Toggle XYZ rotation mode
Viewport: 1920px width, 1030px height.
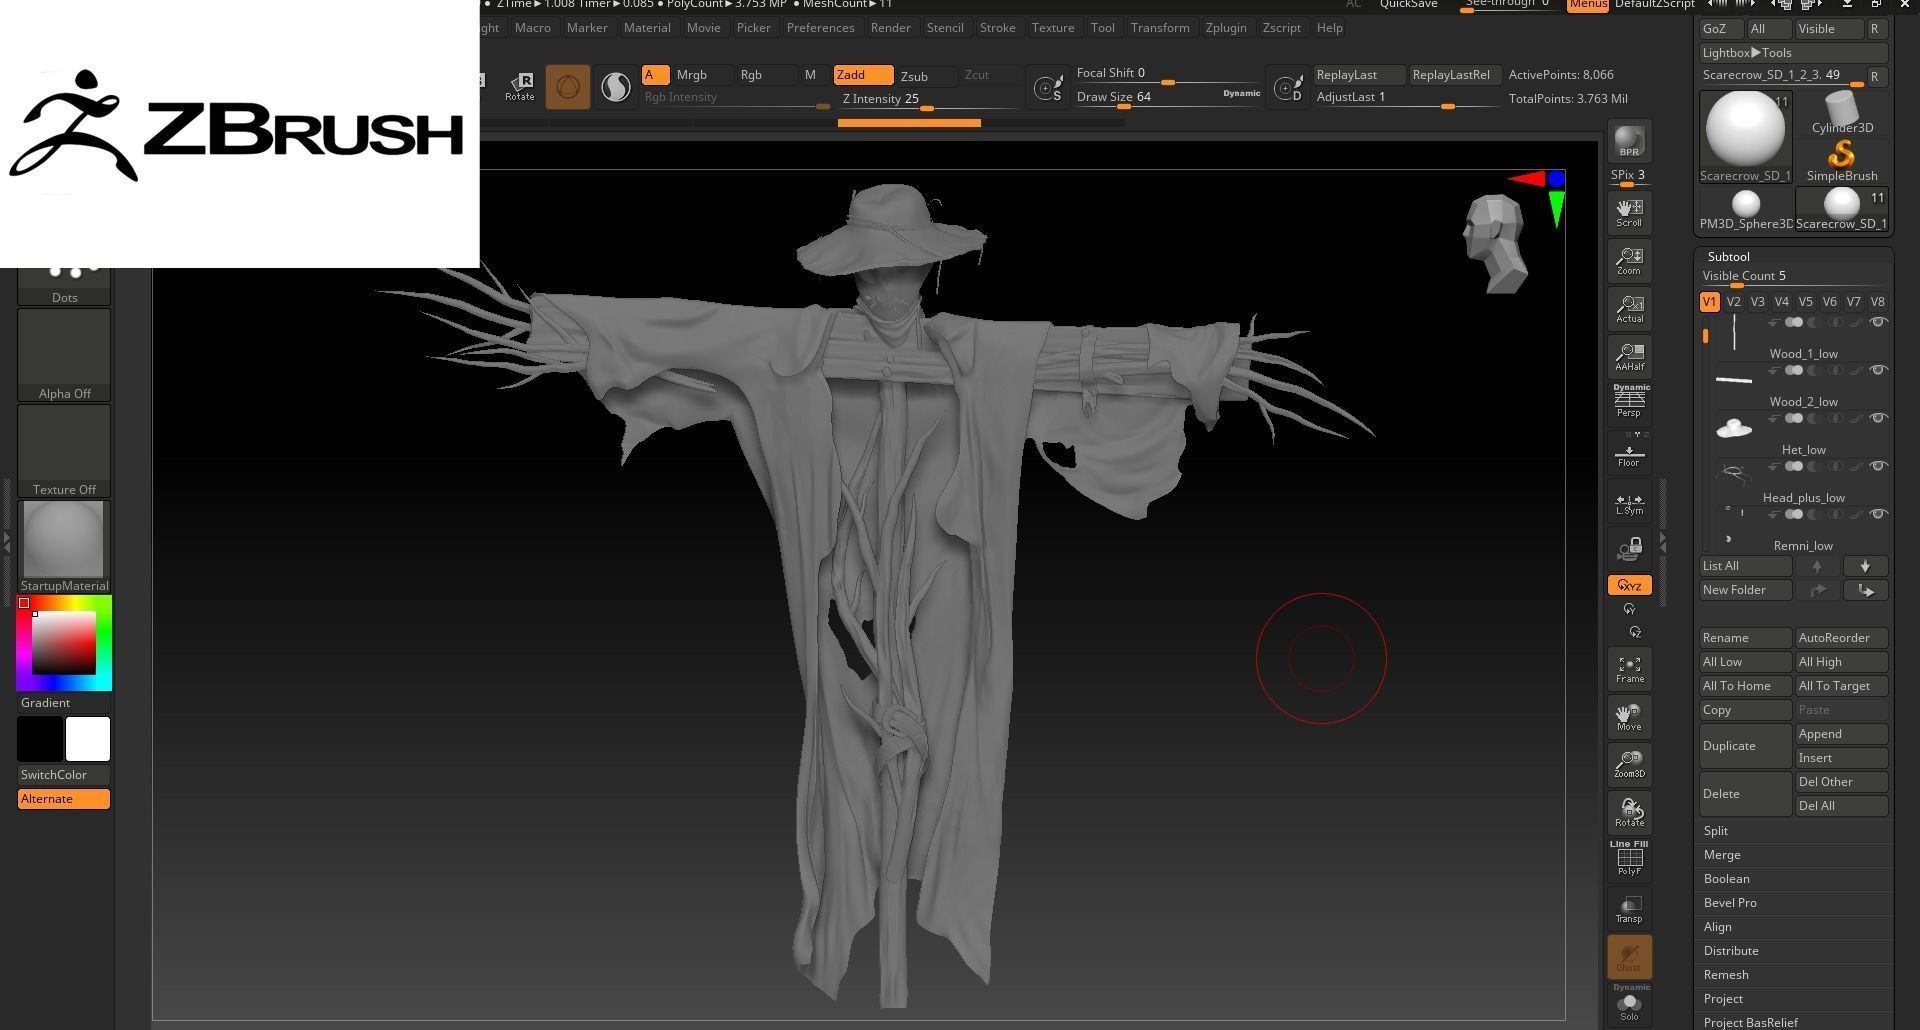pos(1629,585)
